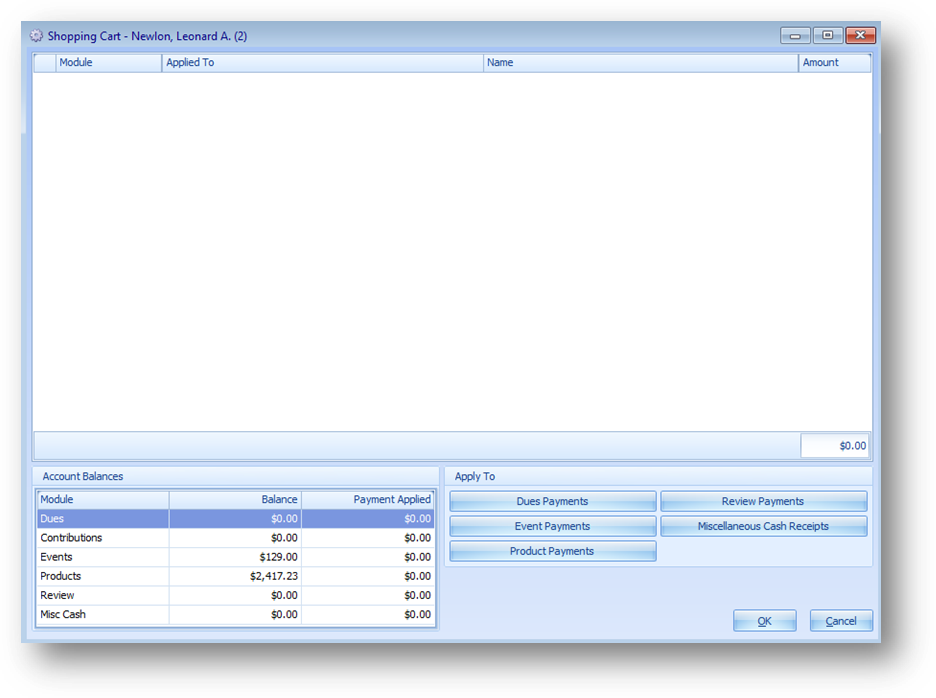Click the Account Balances Module column header
Image resolution: width=936 pixels, height=698 pixels.
(x=103, y=499)
